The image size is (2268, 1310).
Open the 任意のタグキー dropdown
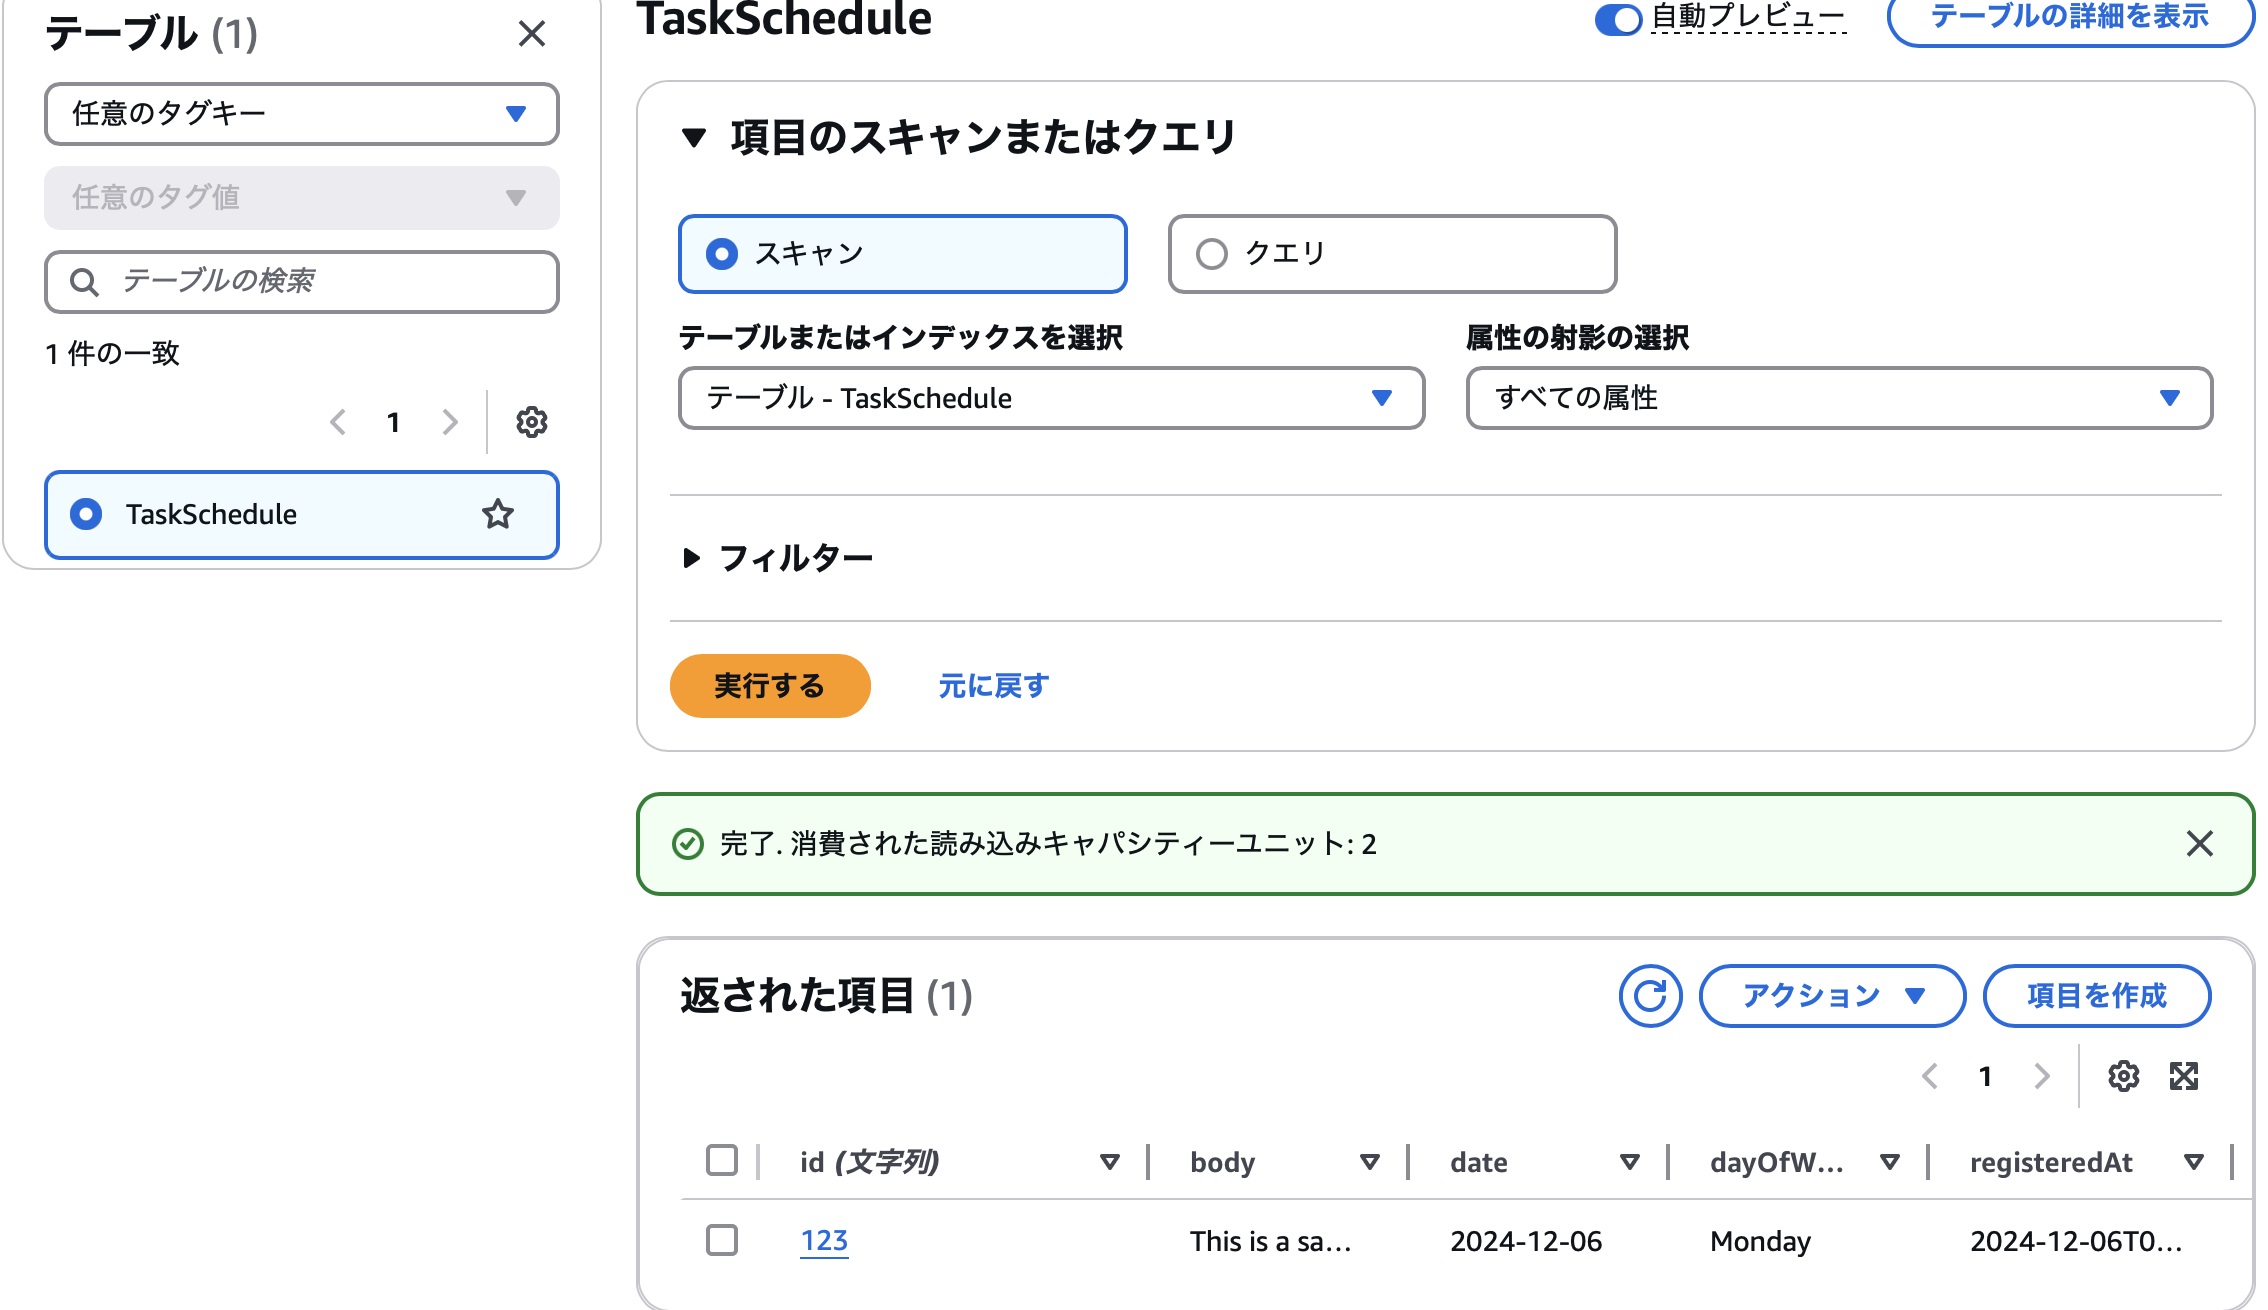pyautogui.click(x=301, y=114)
